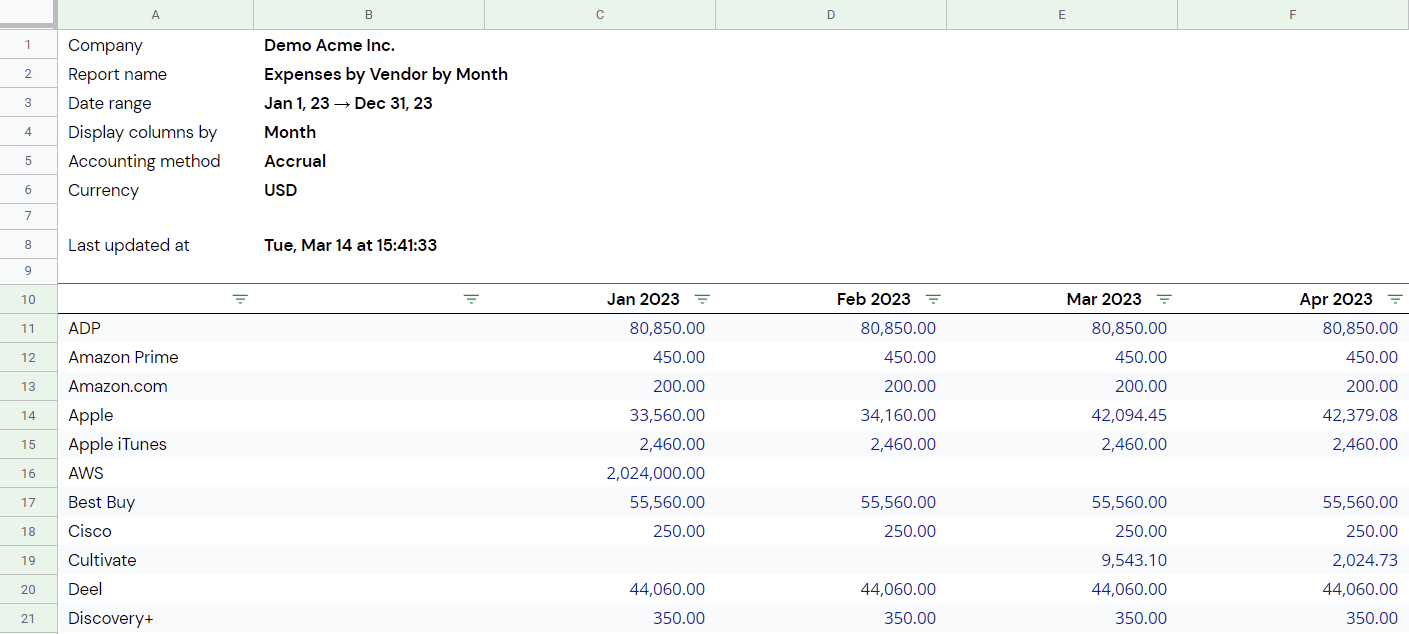The height and width of the screenshot is (634, 1409).
Task: Select the ADP vendor cell
Action: click(x=155, y=328)
